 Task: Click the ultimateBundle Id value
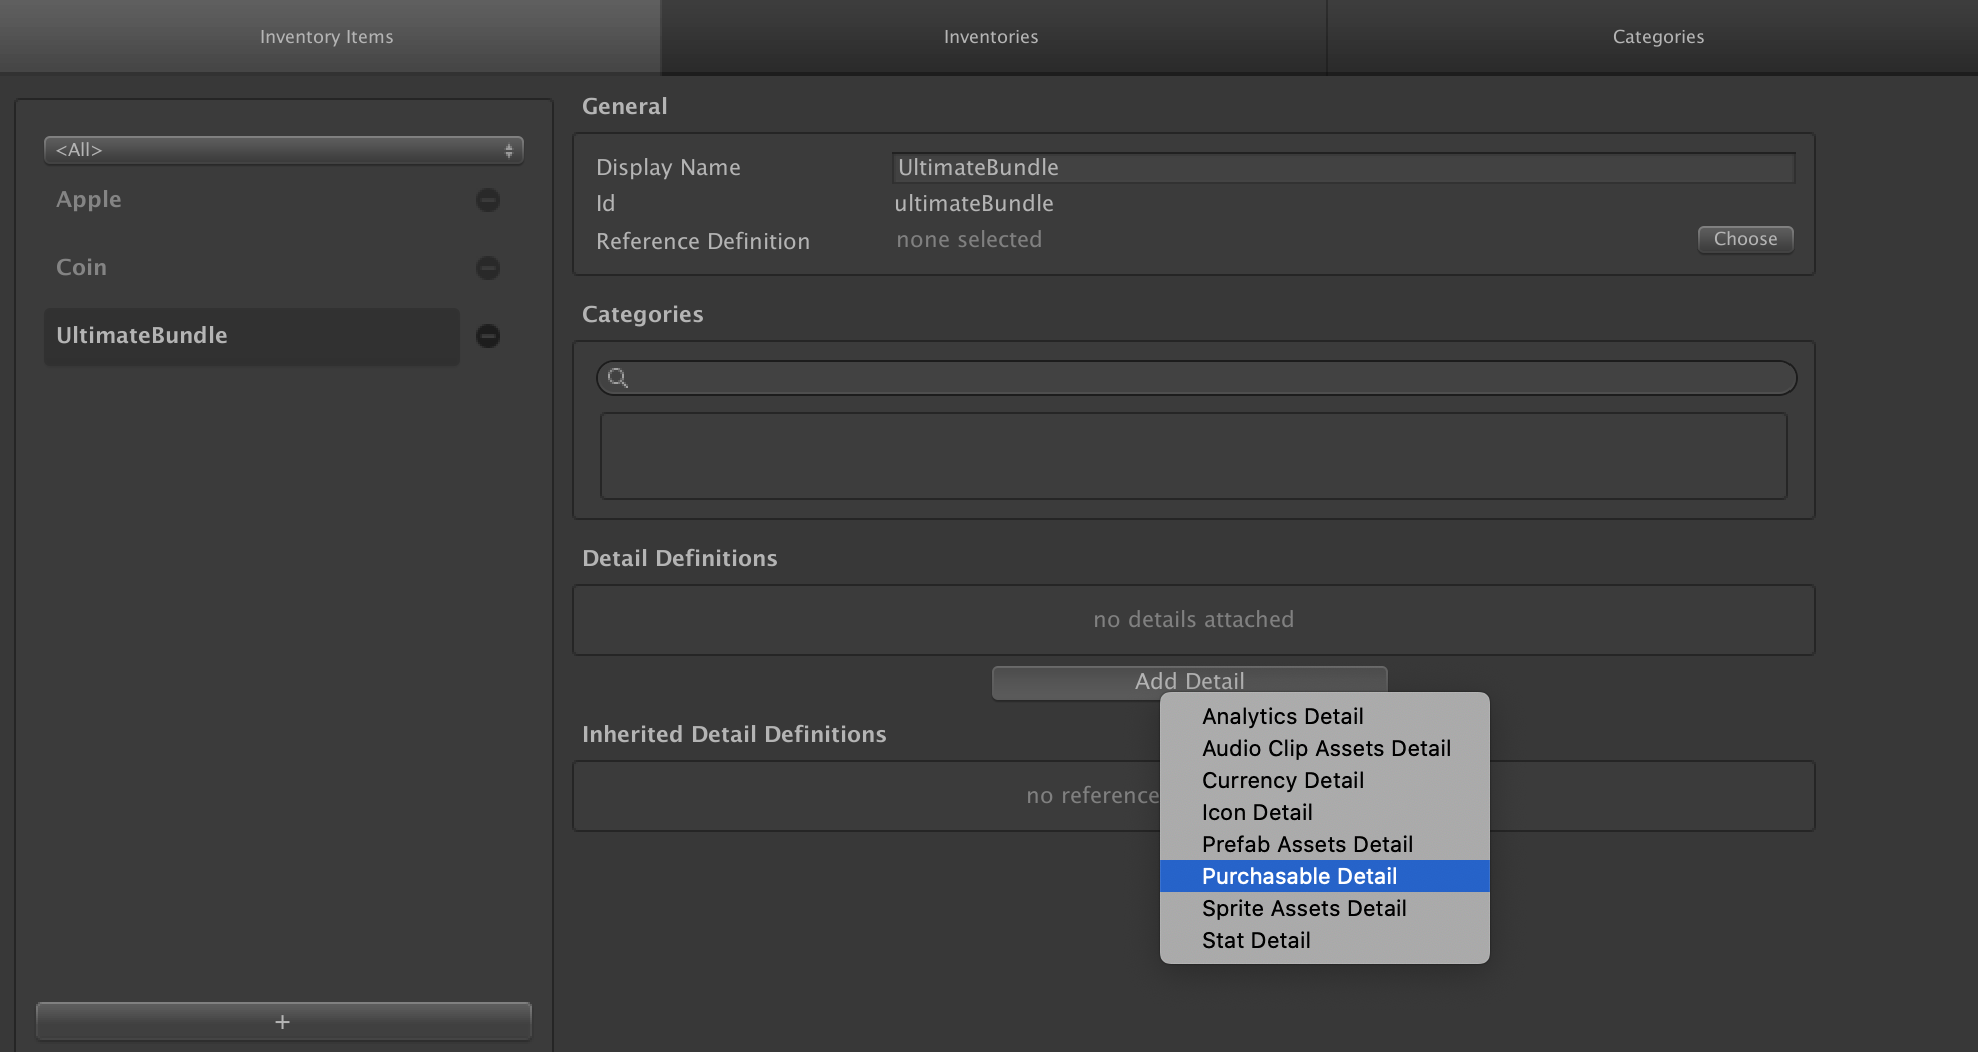973,204
